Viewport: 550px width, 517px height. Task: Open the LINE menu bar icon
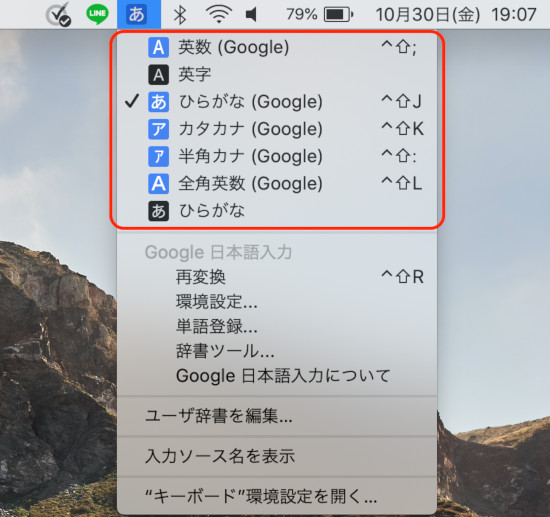[97, 14]
